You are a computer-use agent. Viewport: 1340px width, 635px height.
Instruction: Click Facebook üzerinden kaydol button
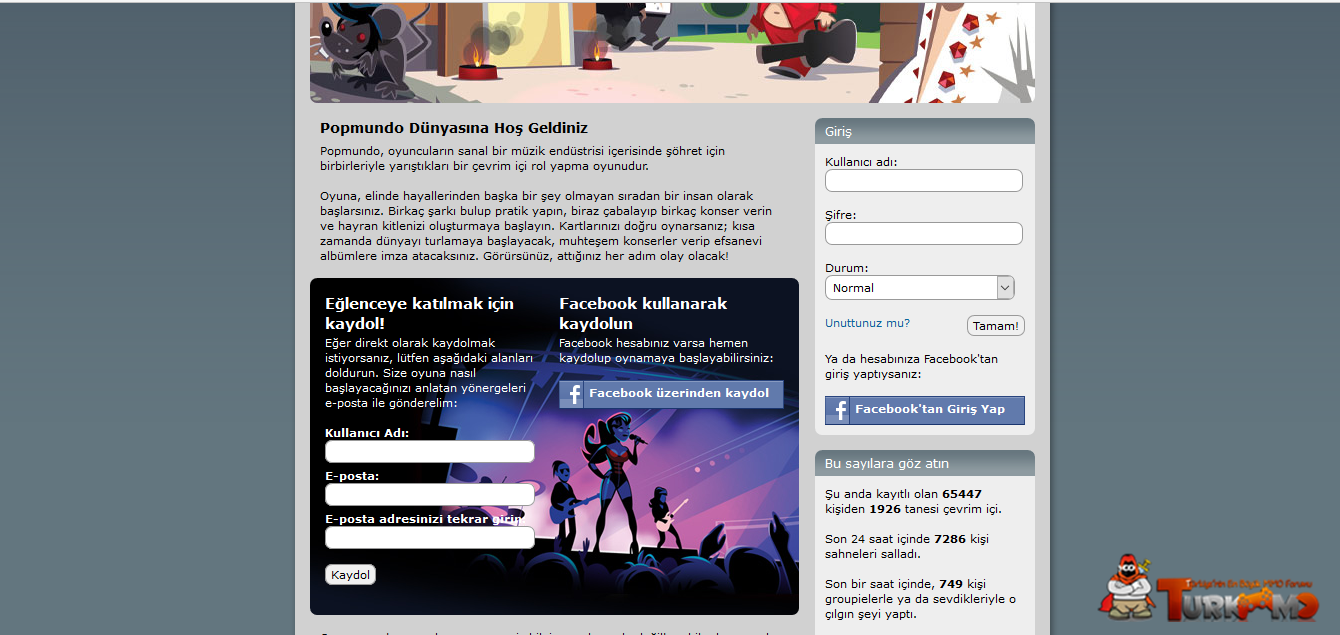pos(671,394)
